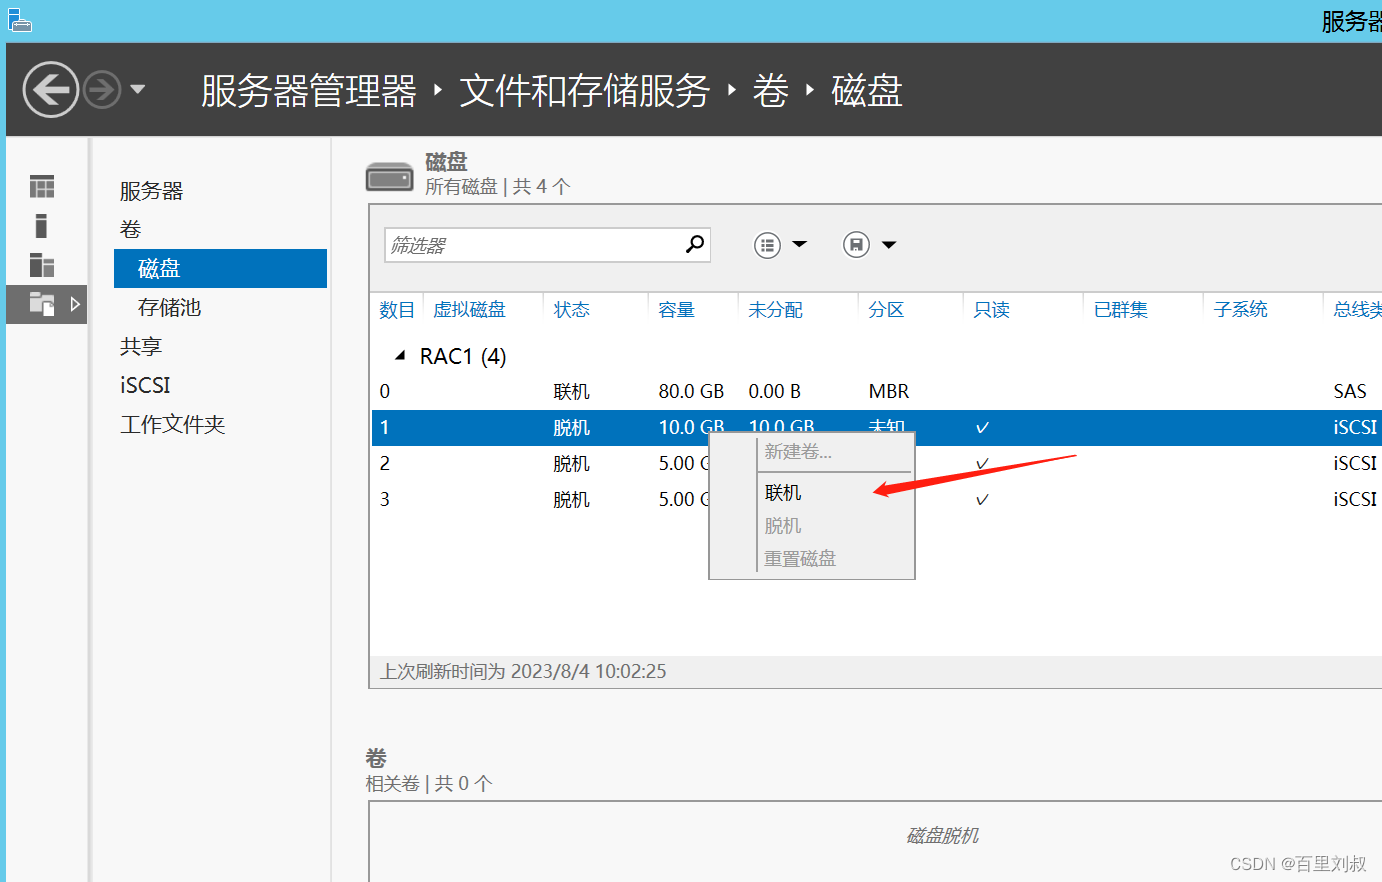Click the read-only checkmark on disk 2
The image size is (1382, 882).
point(982,464)
